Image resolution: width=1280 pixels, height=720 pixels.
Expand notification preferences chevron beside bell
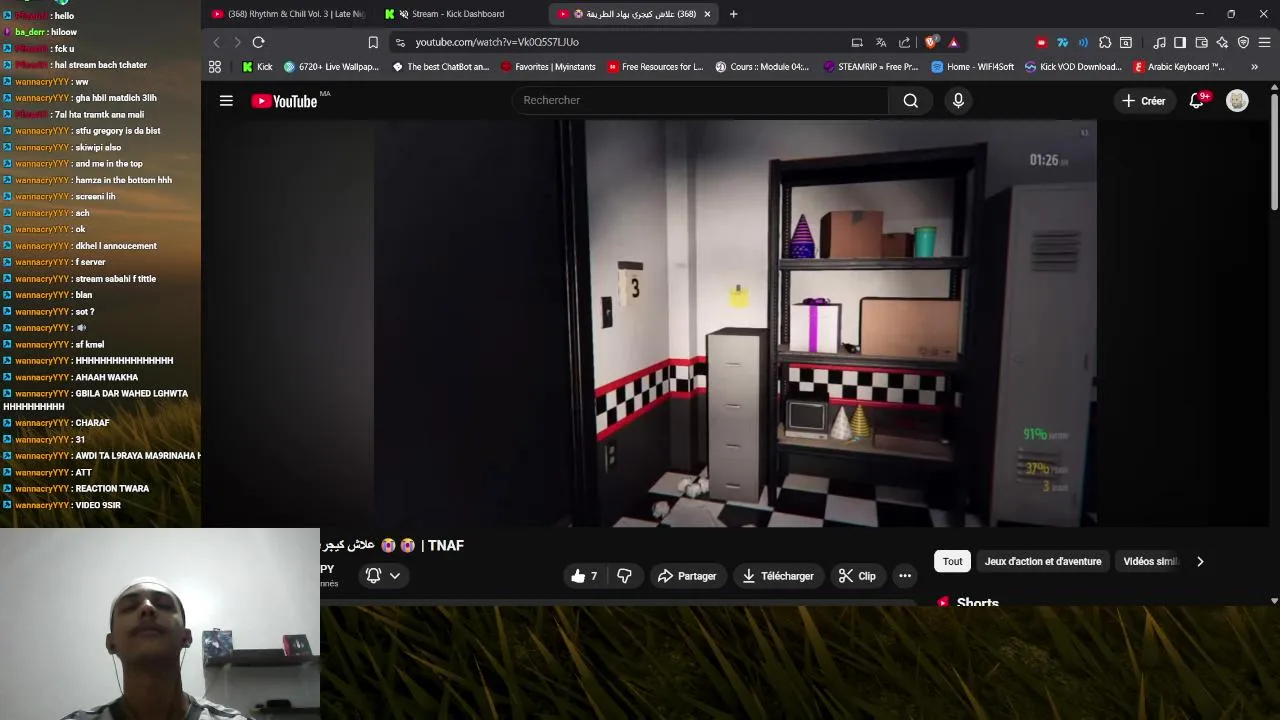(x=395, y=576)
